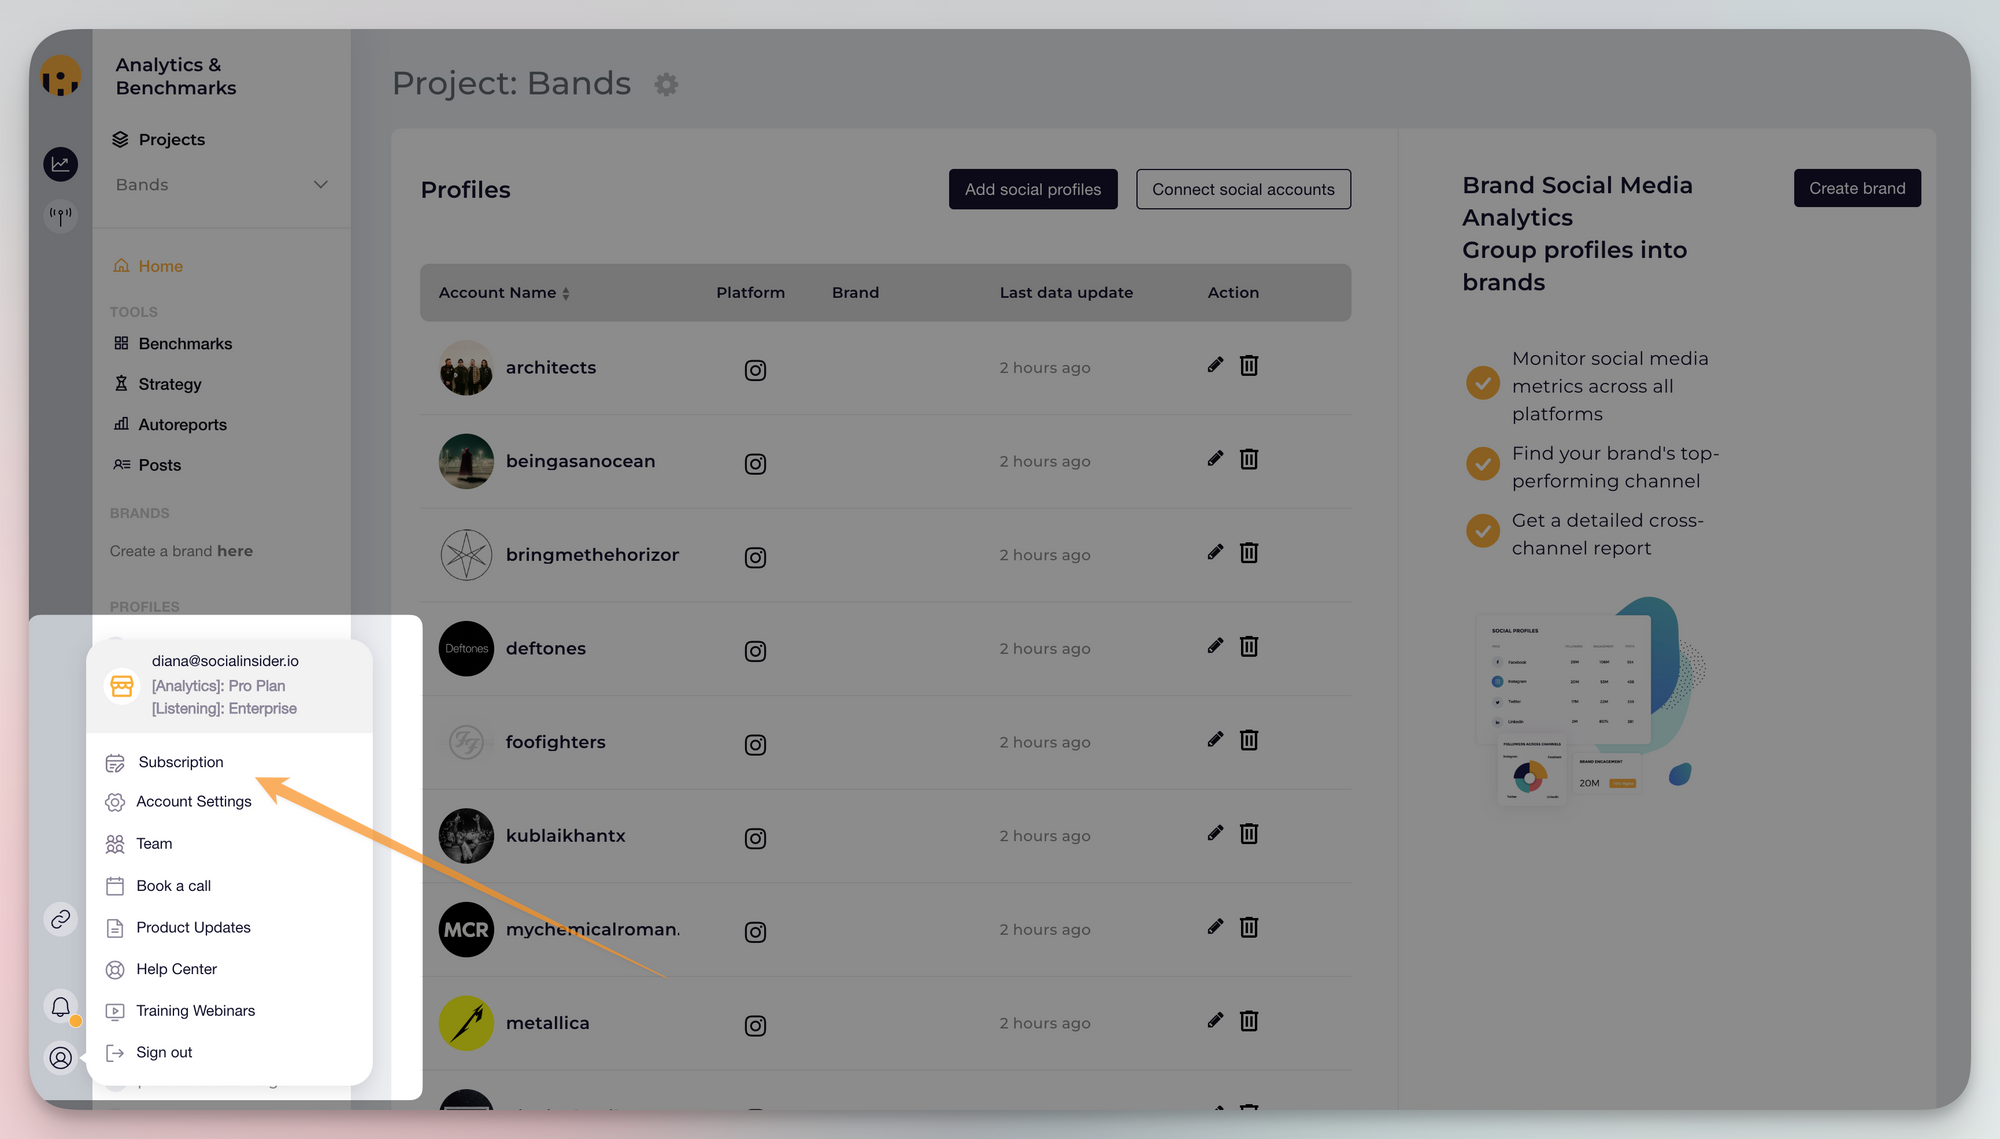2000x1139 pixels.
Task: Click metallica profile avatar
Action: pos(466,1024)
